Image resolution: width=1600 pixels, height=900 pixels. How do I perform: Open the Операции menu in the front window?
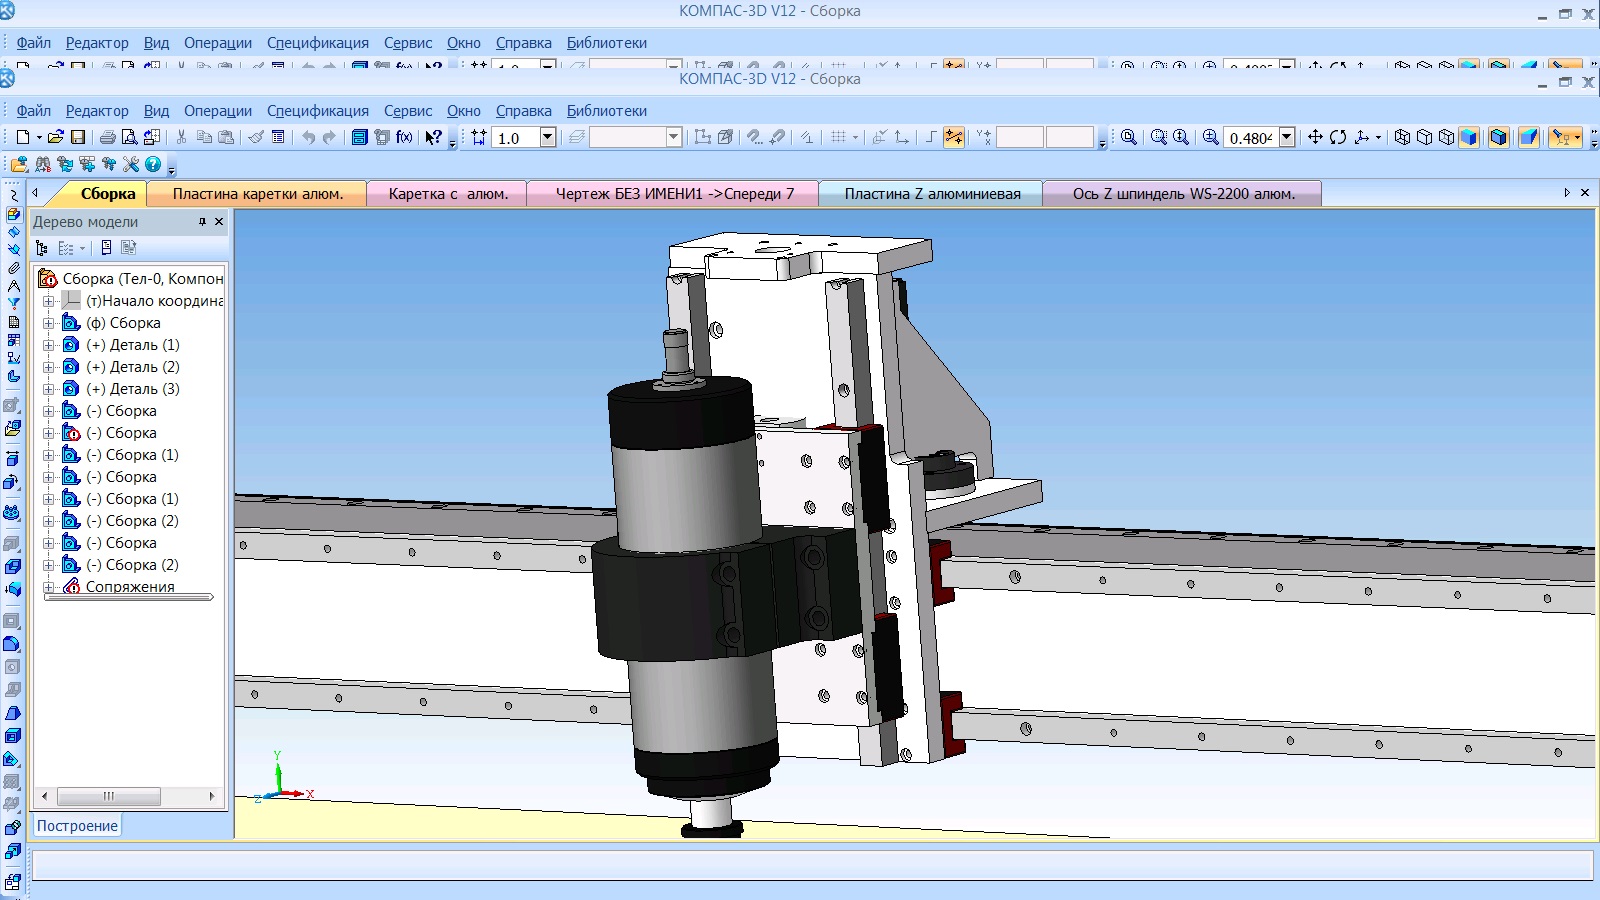tap(218, 111)
